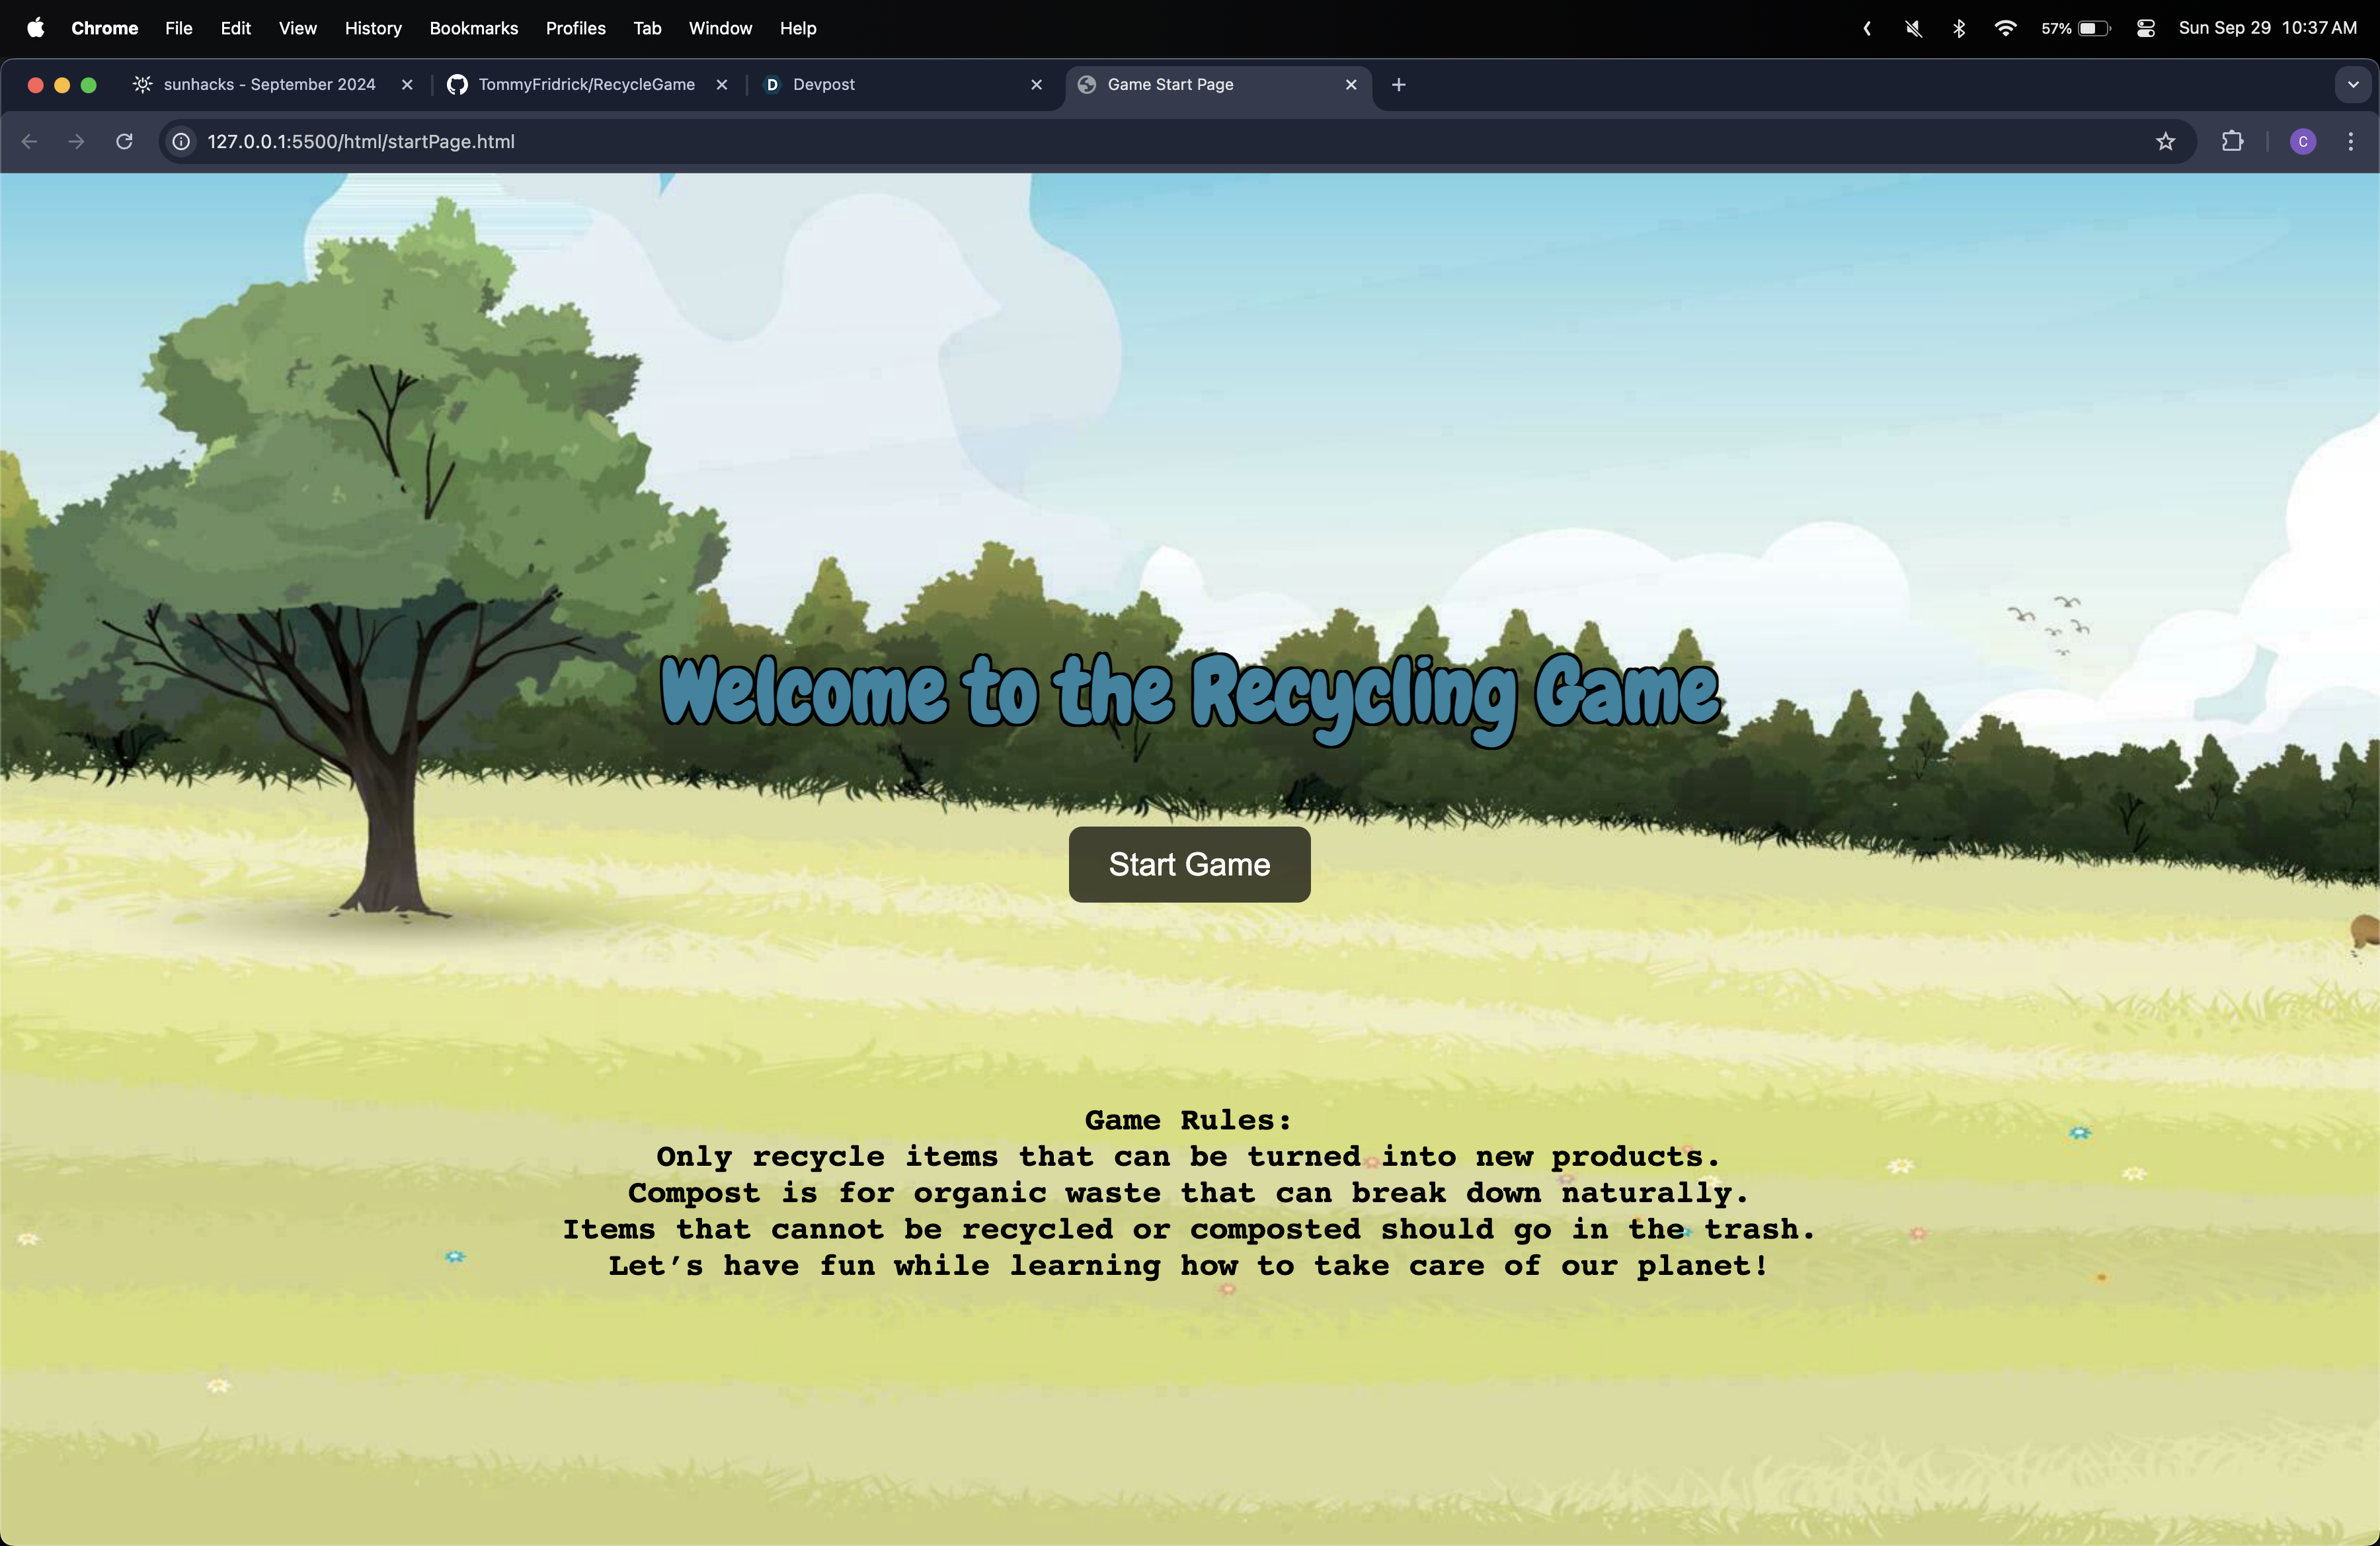Image resolution: width=2380 pixels, height=1546 pixels.
Task: Reload the current page
Action: (124, 141)
